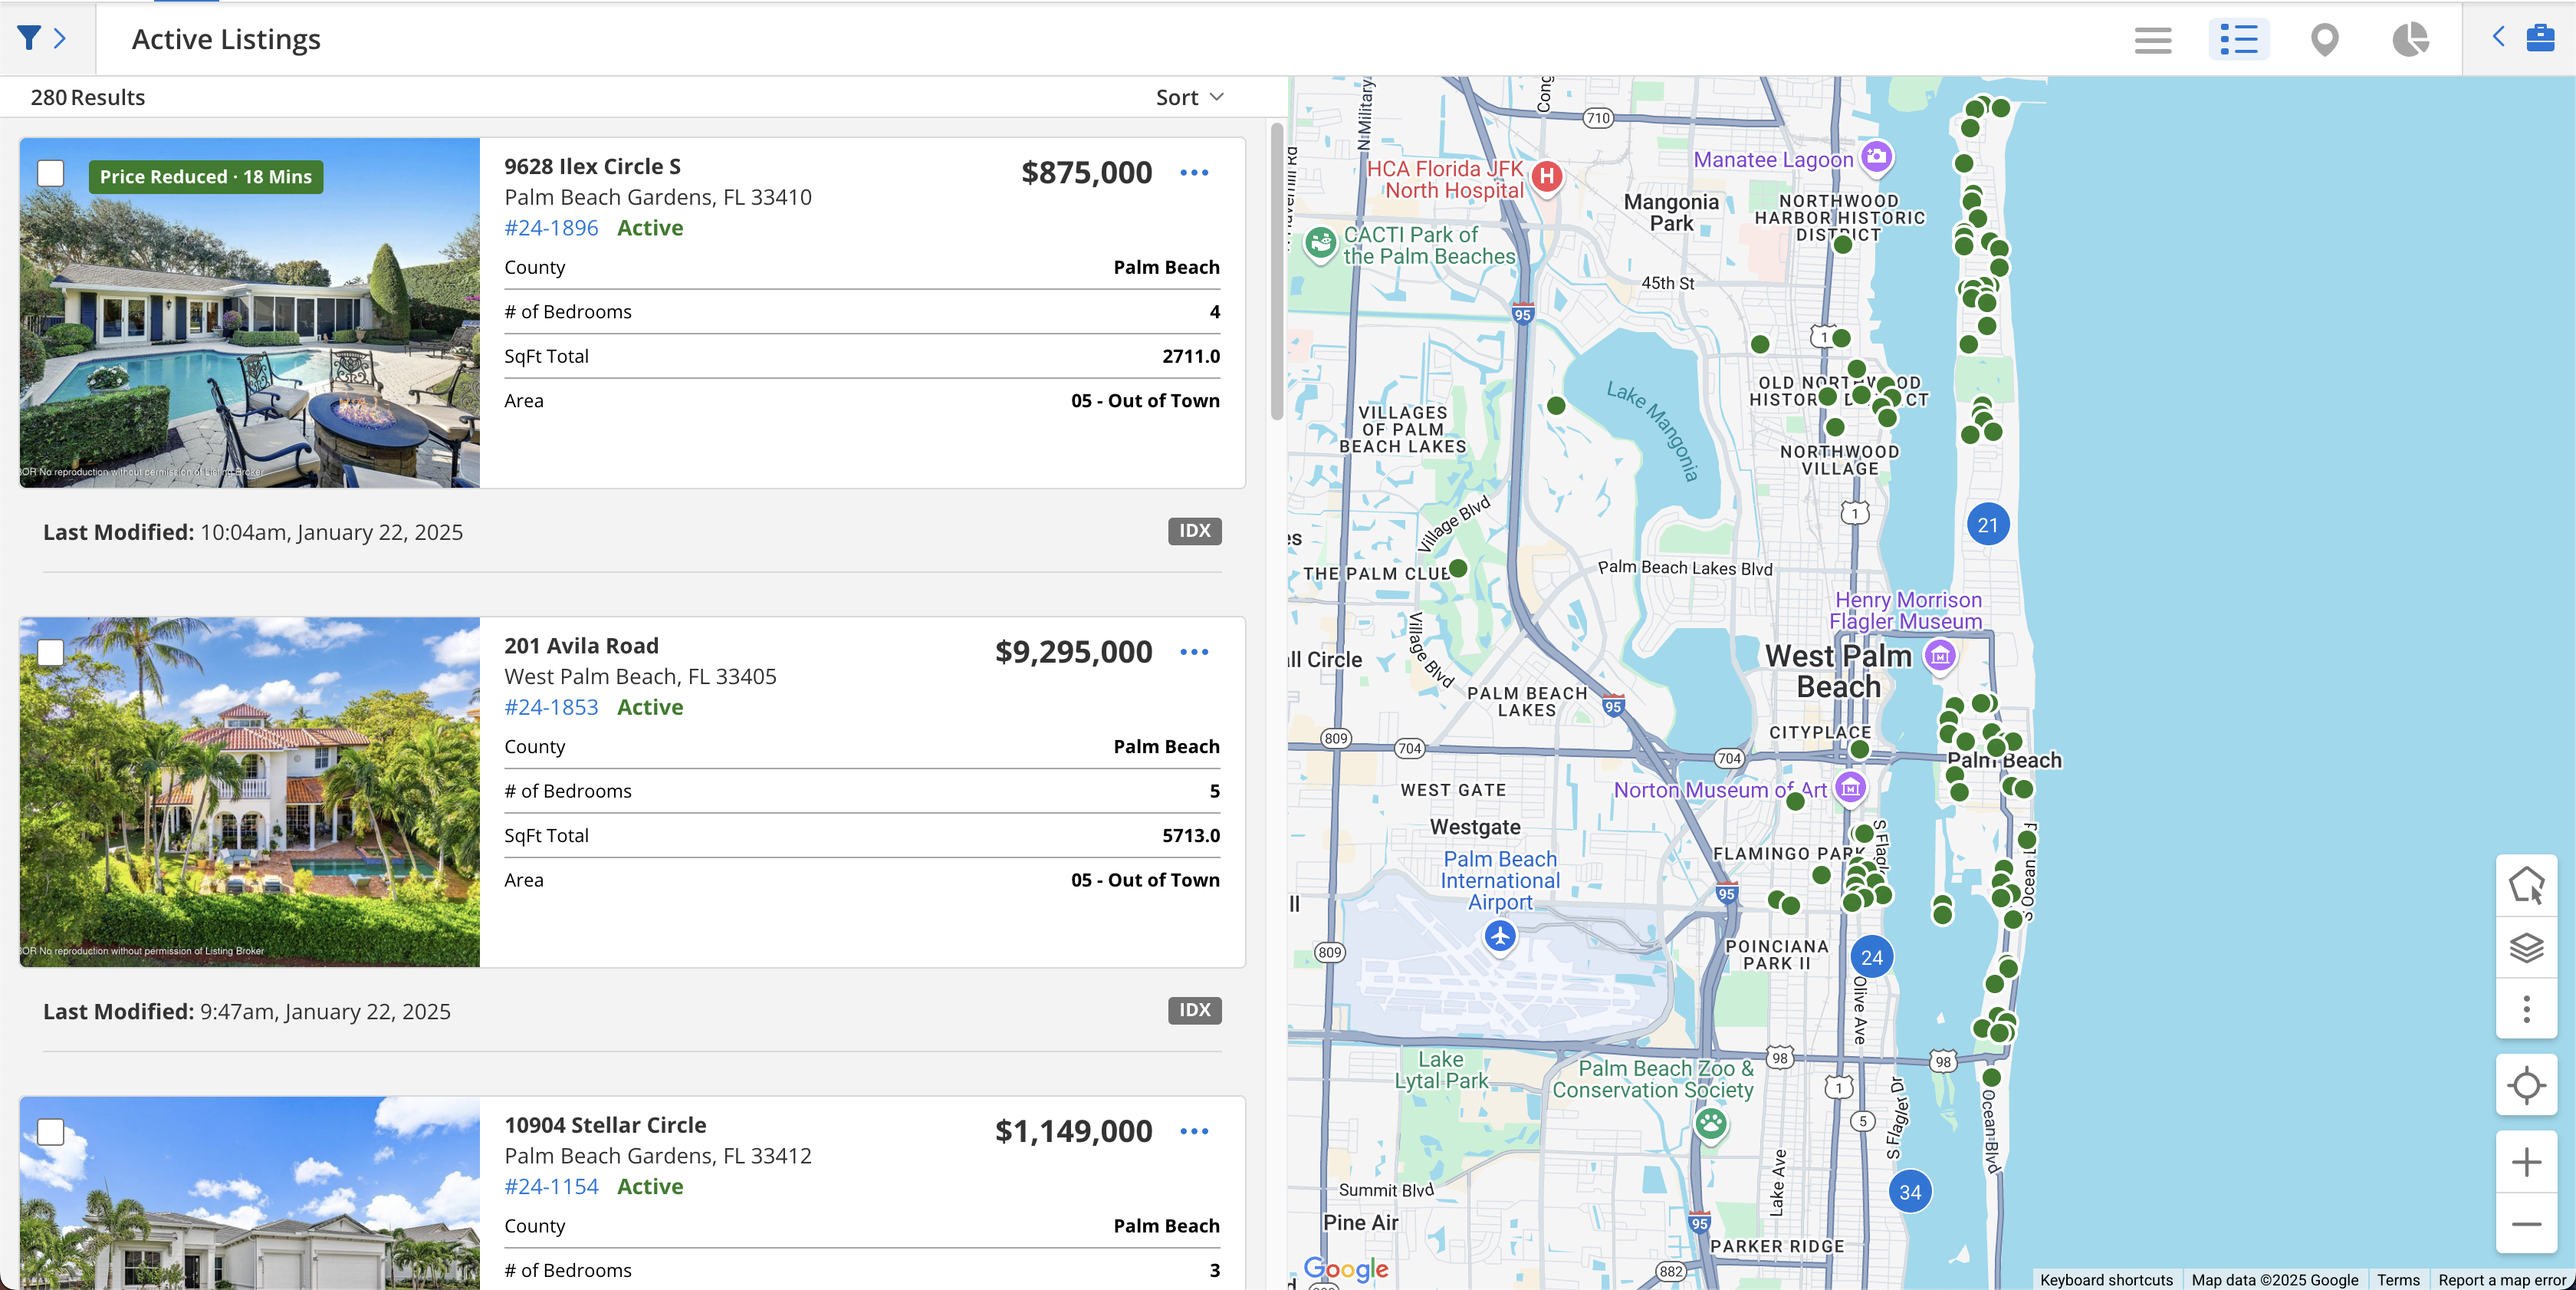Click IDX badge under 9628 Ilex Circle
This screenshot has height=1290, width=2576.
[x=1194, y=531]
